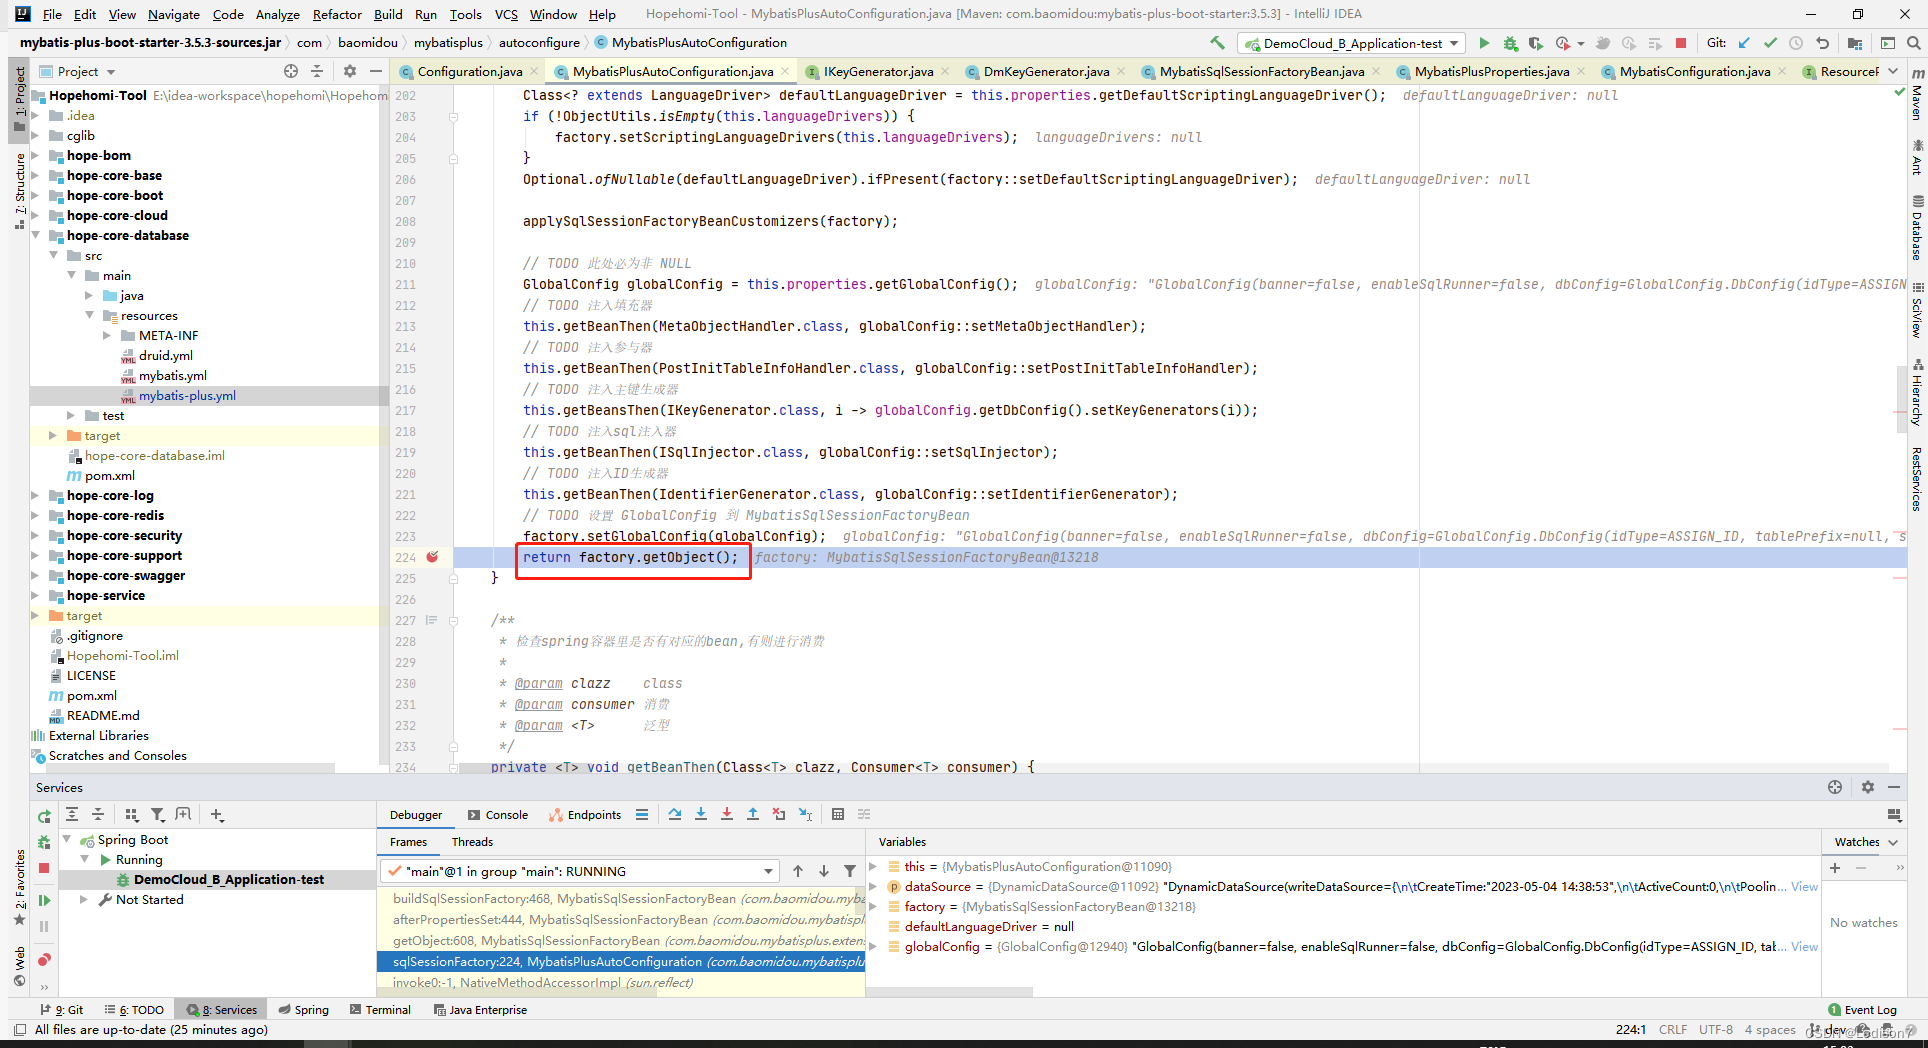This screenshot has height=1048, width=1928.
Task: Open the DemoCloud_B_Application-test run configuration dropdown
Action: tap(1351, 43)
